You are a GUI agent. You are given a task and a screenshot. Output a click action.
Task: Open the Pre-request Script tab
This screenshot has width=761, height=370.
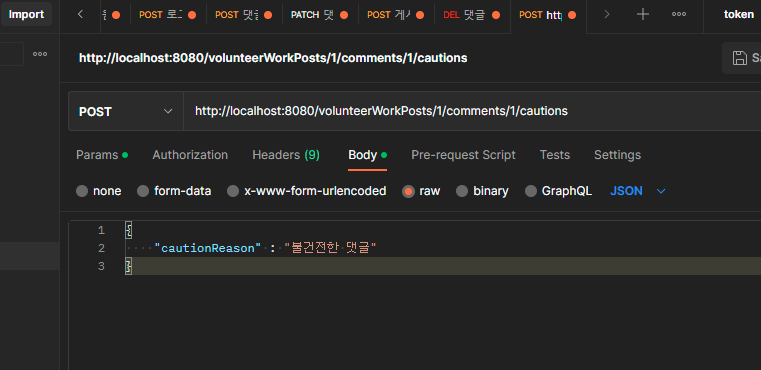[463, 155]
